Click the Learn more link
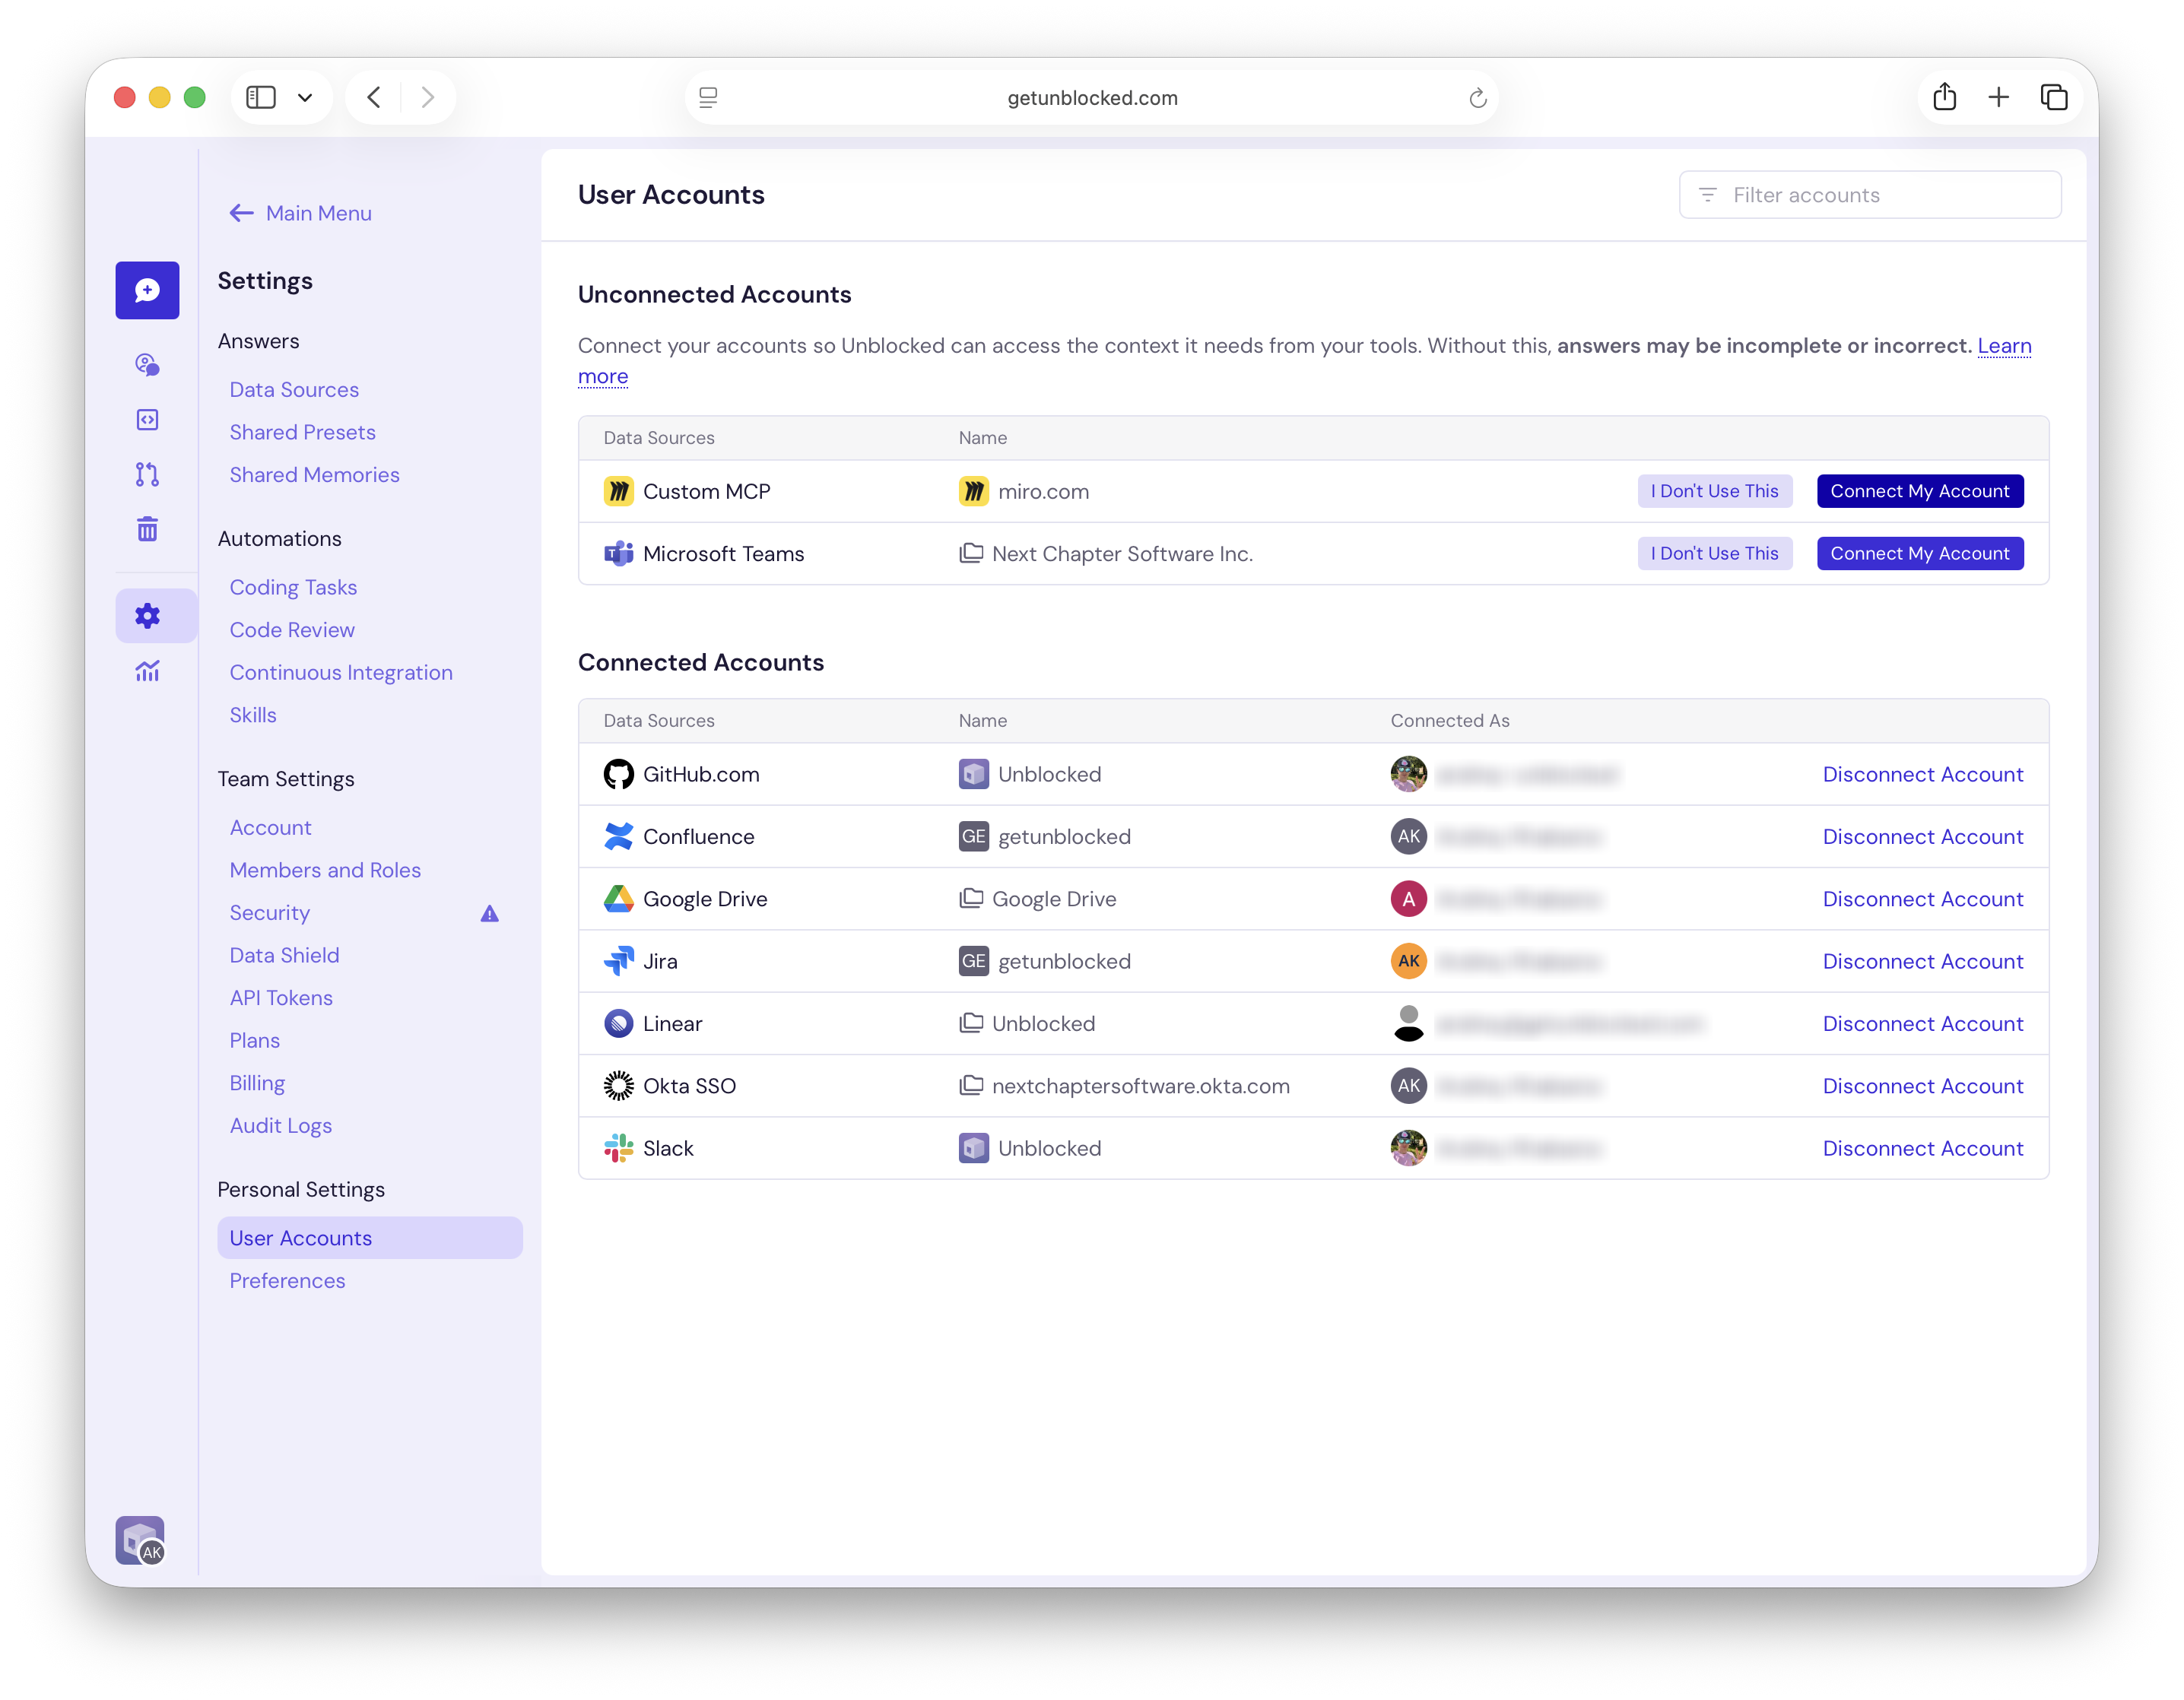This screenshot has width=2184, height=1700. click(x=2004, y=346)
